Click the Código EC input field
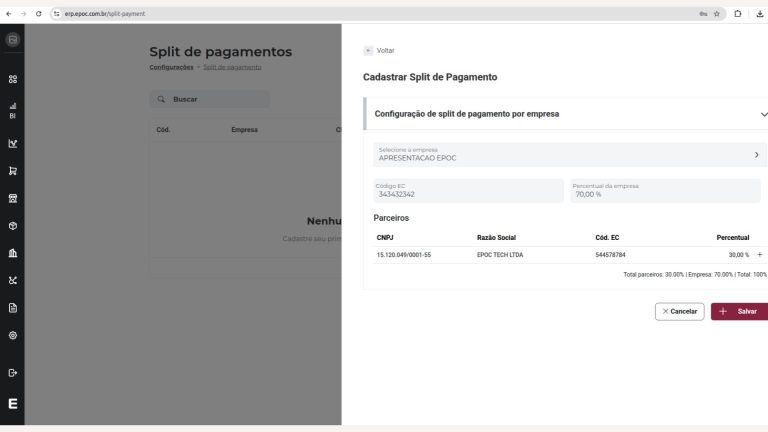768x432 pixels. (x=468, y=191)
